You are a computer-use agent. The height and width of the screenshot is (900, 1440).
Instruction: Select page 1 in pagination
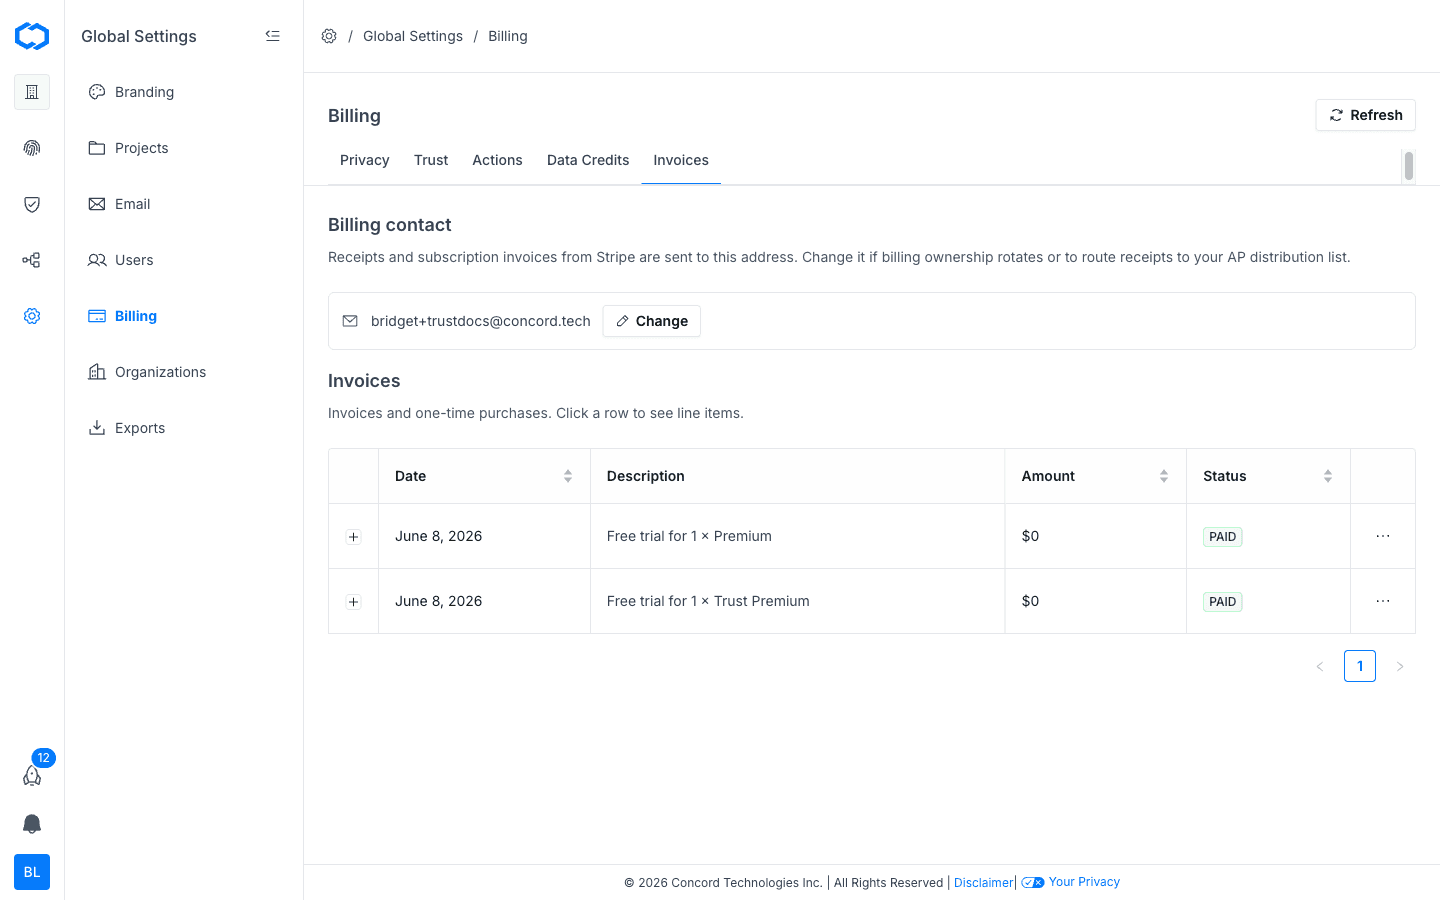click(x=1360, y=666)
